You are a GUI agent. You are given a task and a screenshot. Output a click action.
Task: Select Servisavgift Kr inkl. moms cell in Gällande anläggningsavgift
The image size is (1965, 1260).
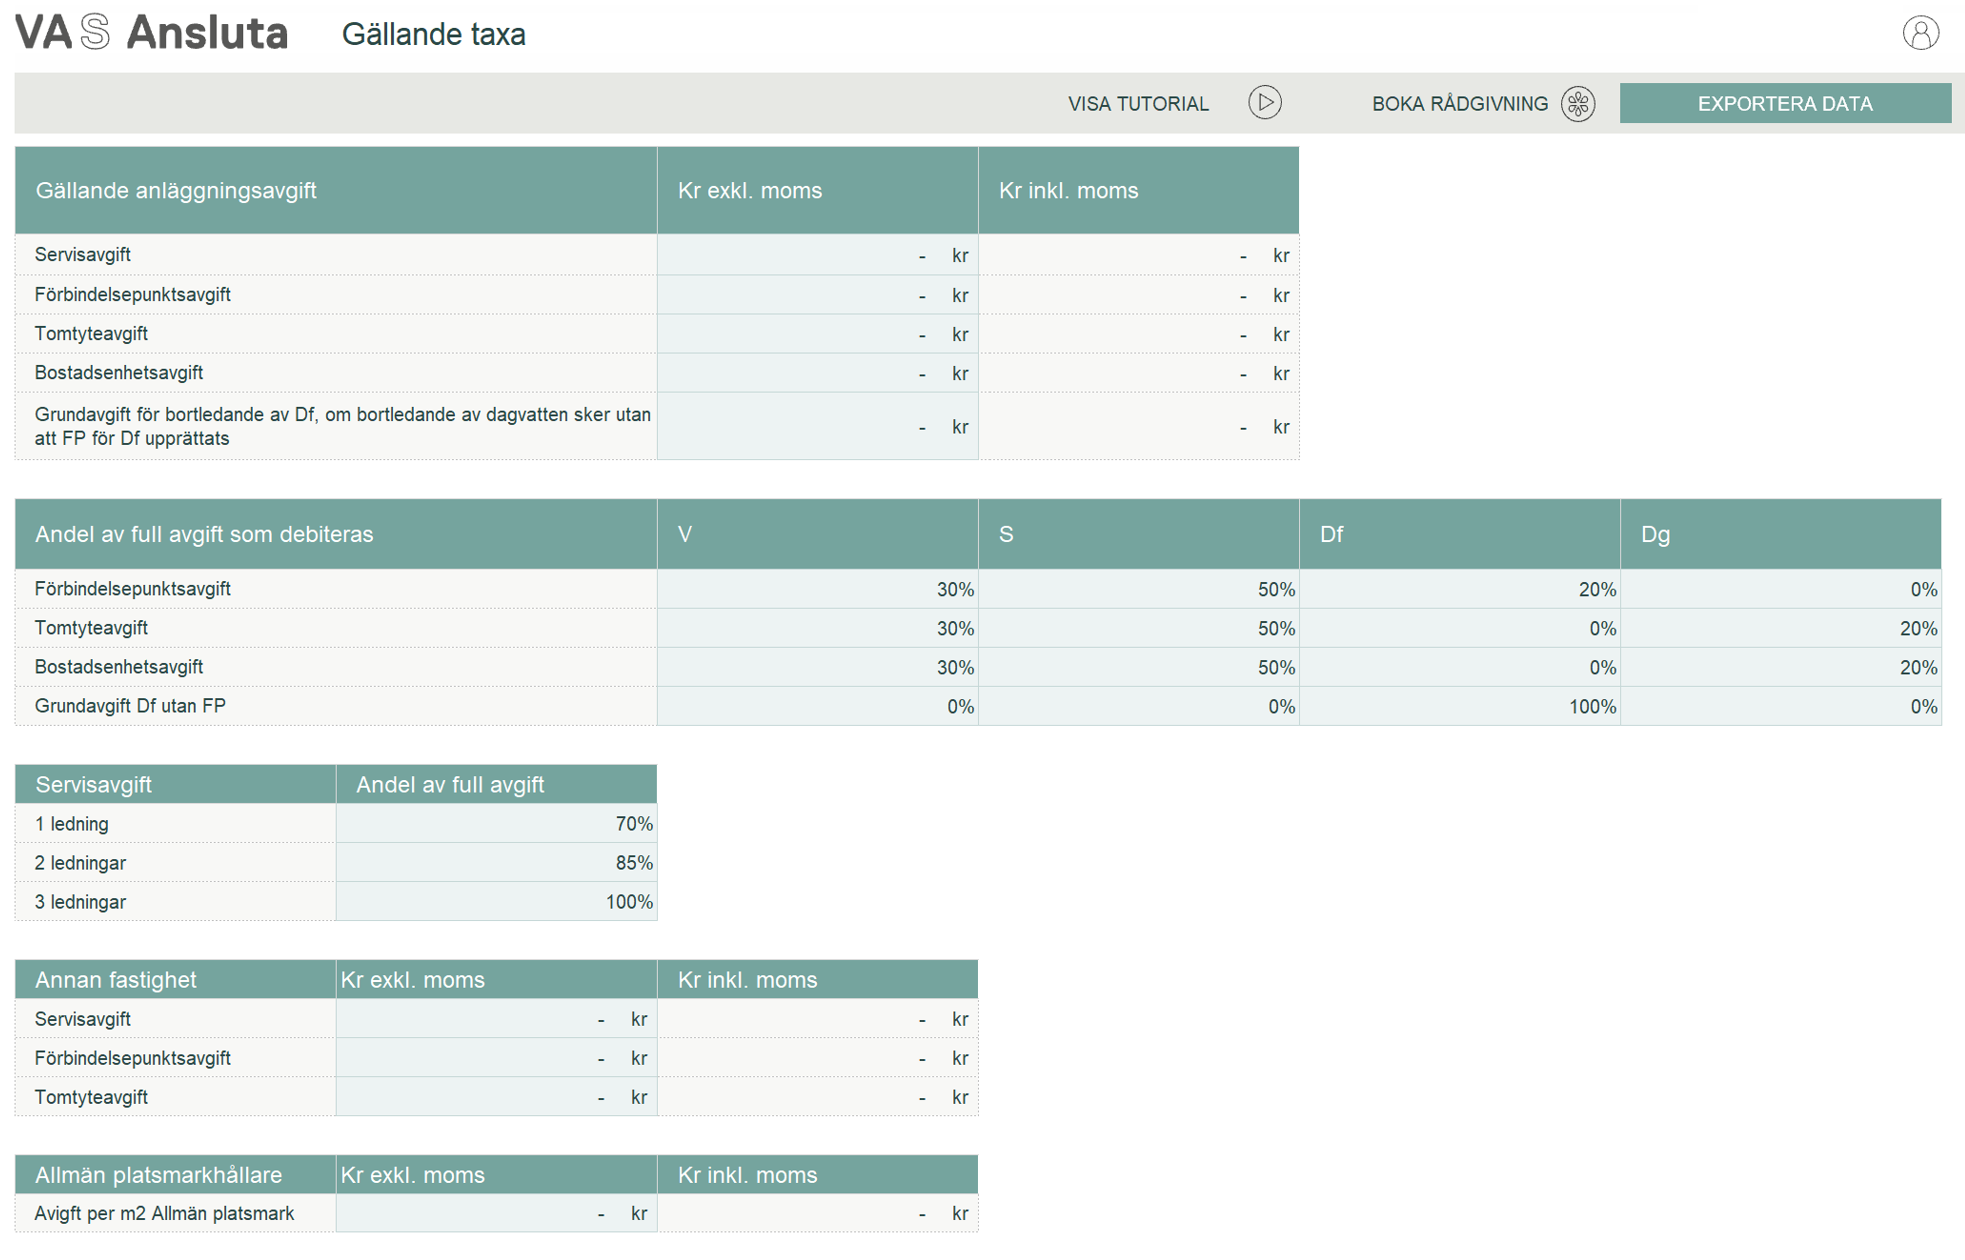(x=1138, y=255)
